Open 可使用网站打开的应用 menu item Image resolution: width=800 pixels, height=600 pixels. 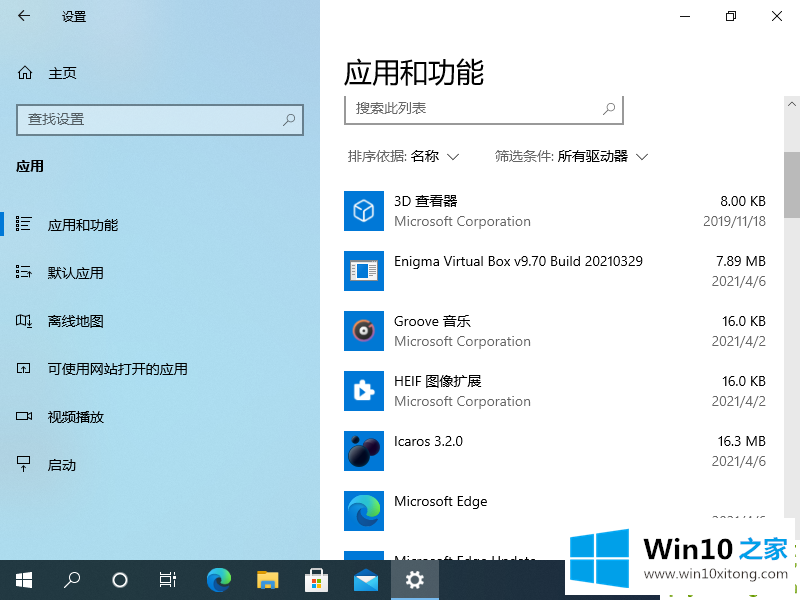[117, 369]
